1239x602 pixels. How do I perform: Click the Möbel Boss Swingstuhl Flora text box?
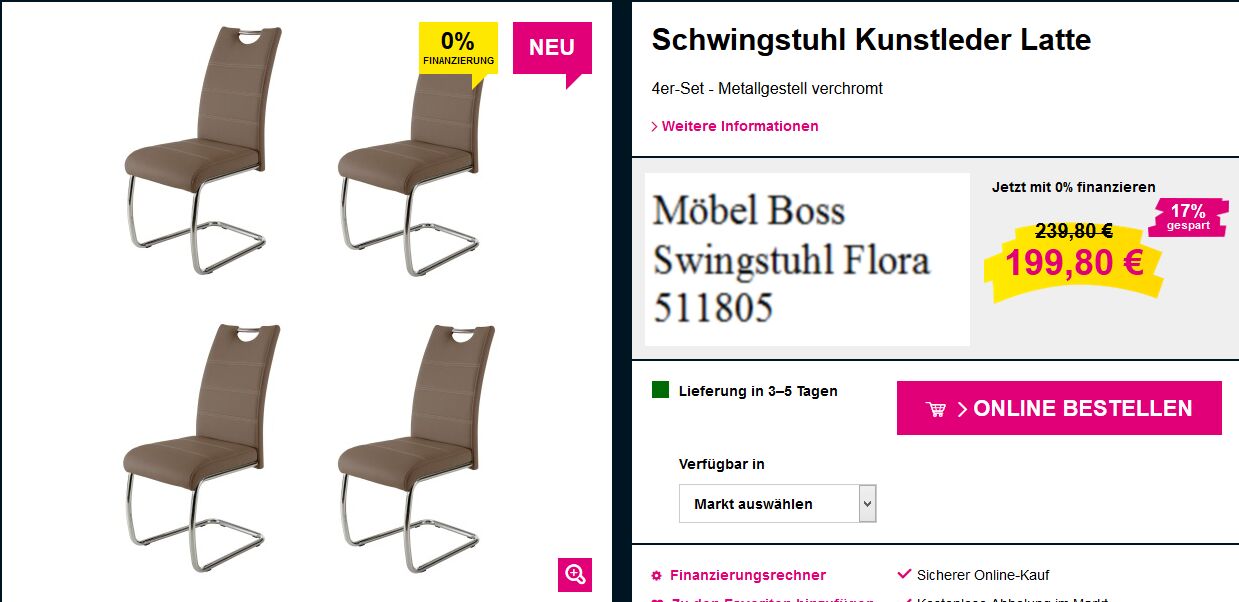pyautogui.click(x=807, y=259)
